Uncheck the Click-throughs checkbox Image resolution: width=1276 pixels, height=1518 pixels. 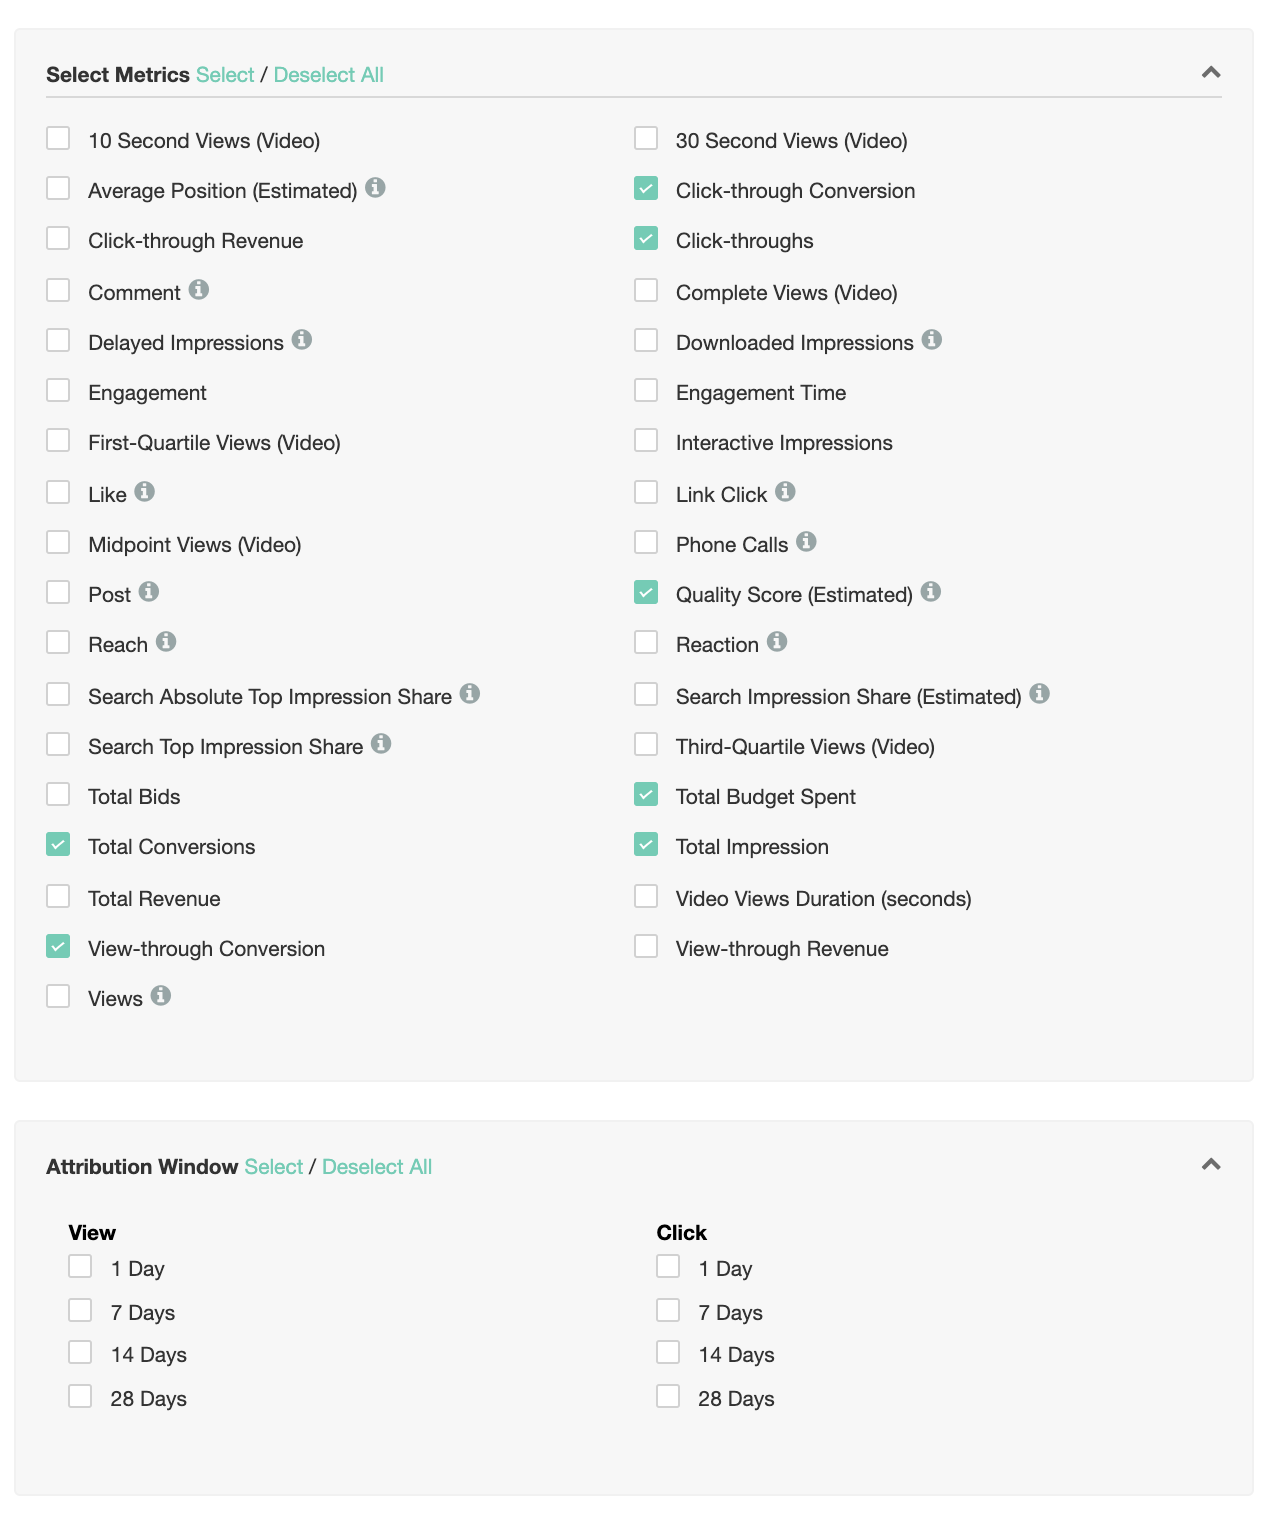tap(646, 239)
